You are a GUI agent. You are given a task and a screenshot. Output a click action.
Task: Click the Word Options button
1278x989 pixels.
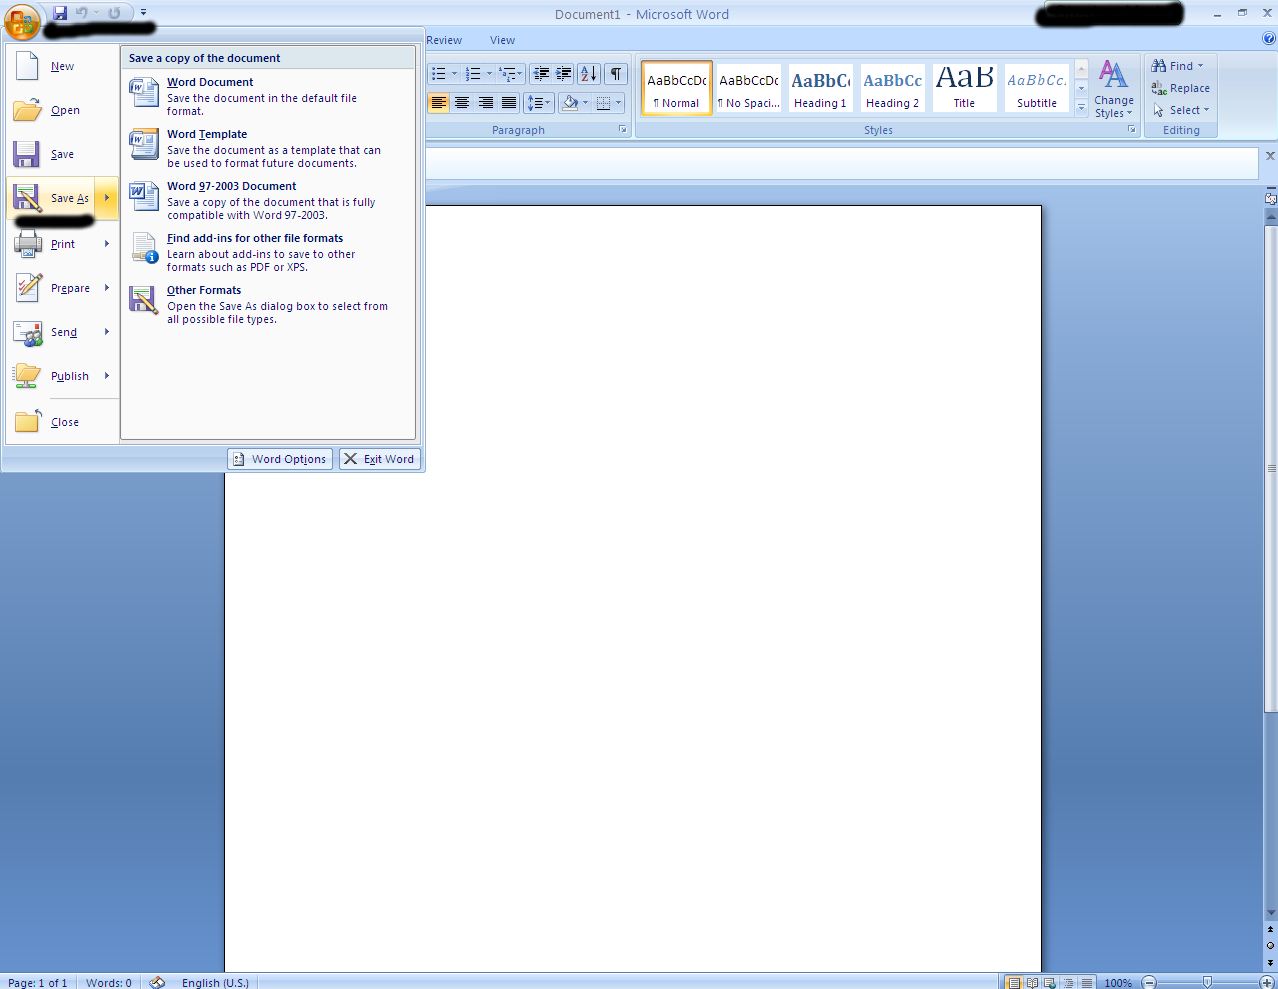click(x=280, y=459)
